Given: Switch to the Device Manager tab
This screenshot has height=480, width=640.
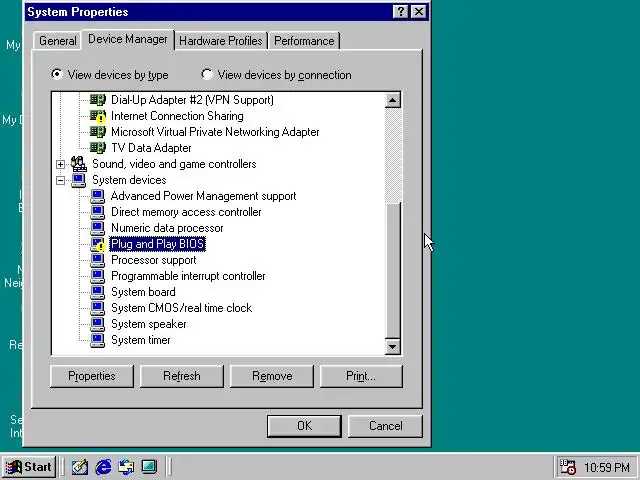Looking at the screenshot, I should (128, 39).
